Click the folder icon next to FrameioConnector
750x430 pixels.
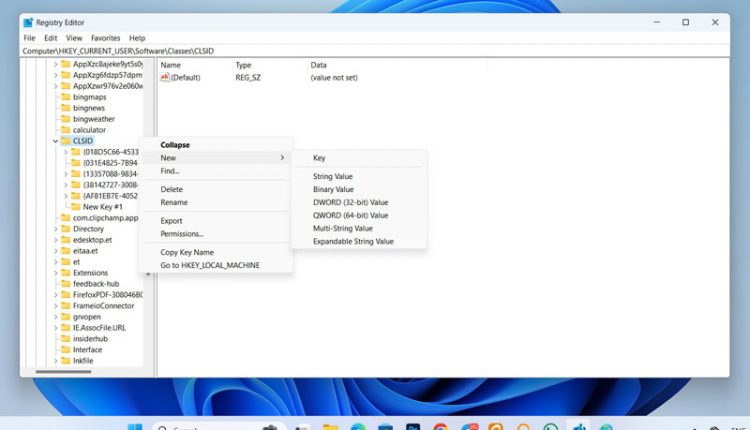click(66, 306)
